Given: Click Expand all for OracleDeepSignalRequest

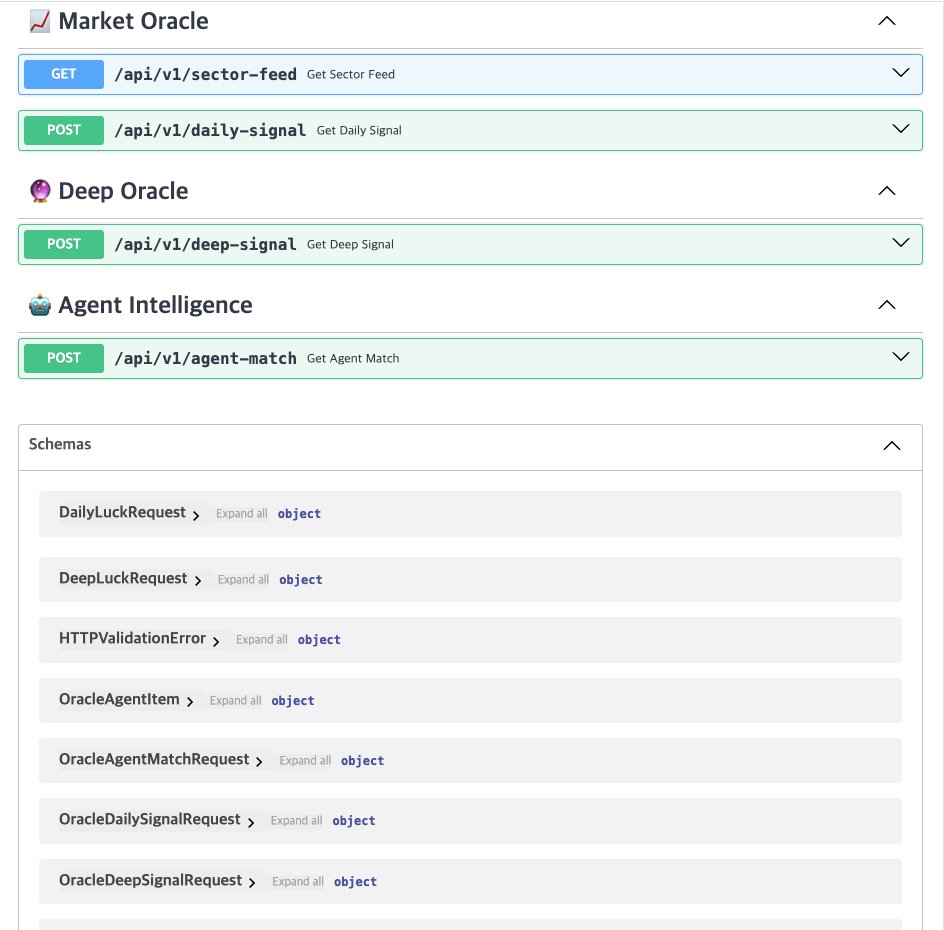Looking at the screenshot, I should [297, 881].
